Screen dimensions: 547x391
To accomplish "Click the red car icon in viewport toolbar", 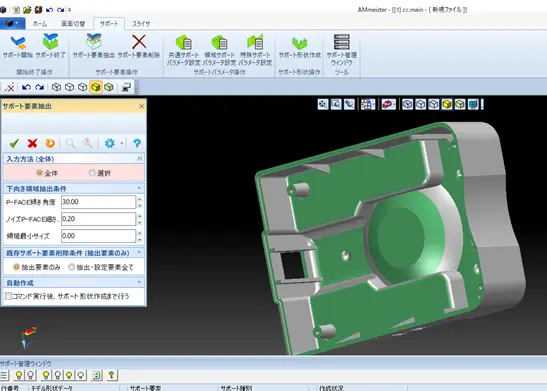I will [388, 104].
